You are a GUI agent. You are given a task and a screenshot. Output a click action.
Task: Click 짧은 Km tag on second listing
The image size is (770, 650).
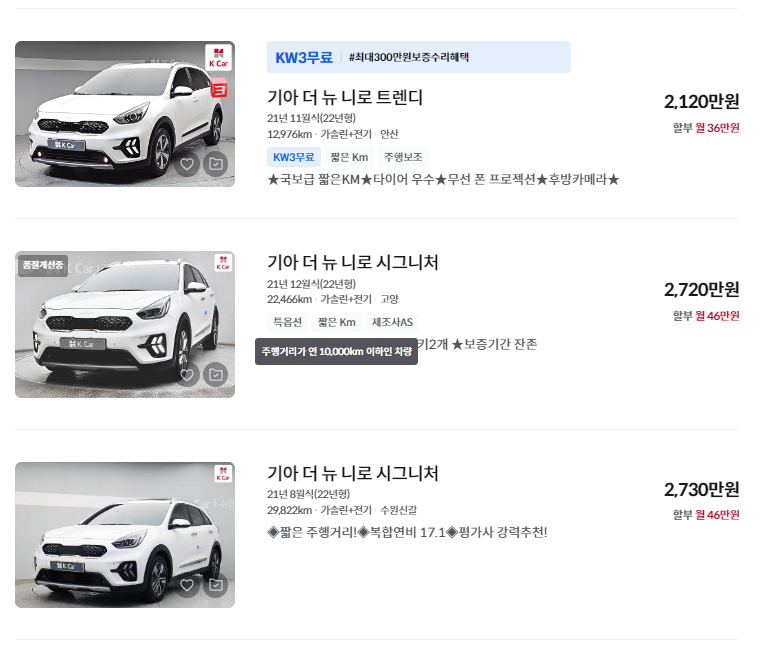pyautogui.click(x=337, y=322)
